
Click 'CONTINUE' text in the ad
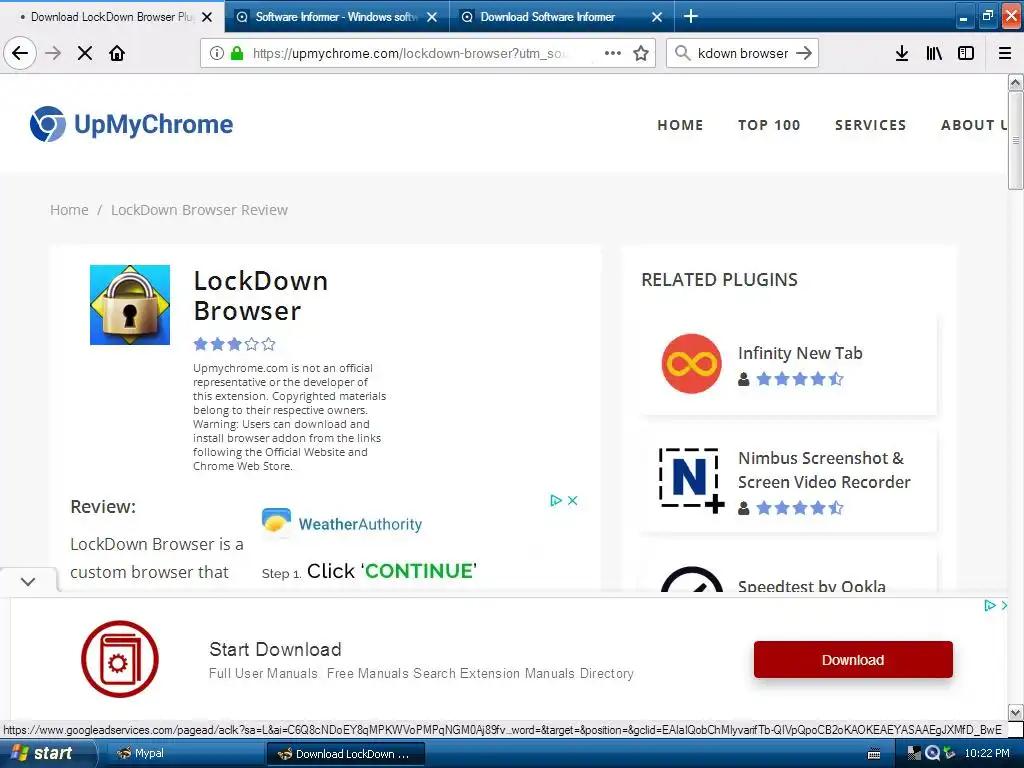pos(420,571)
